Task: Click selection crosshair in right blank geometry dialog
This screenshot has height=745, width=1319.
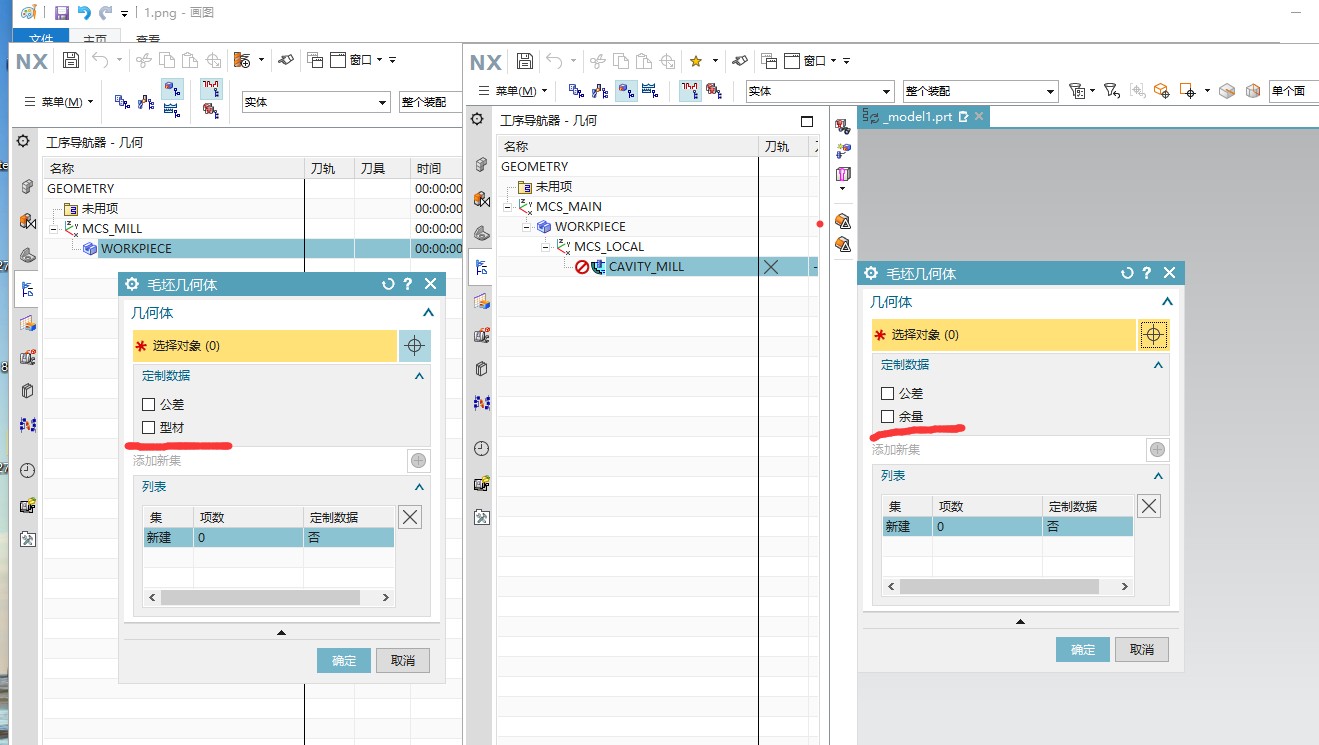Action: pos(1153,335)
